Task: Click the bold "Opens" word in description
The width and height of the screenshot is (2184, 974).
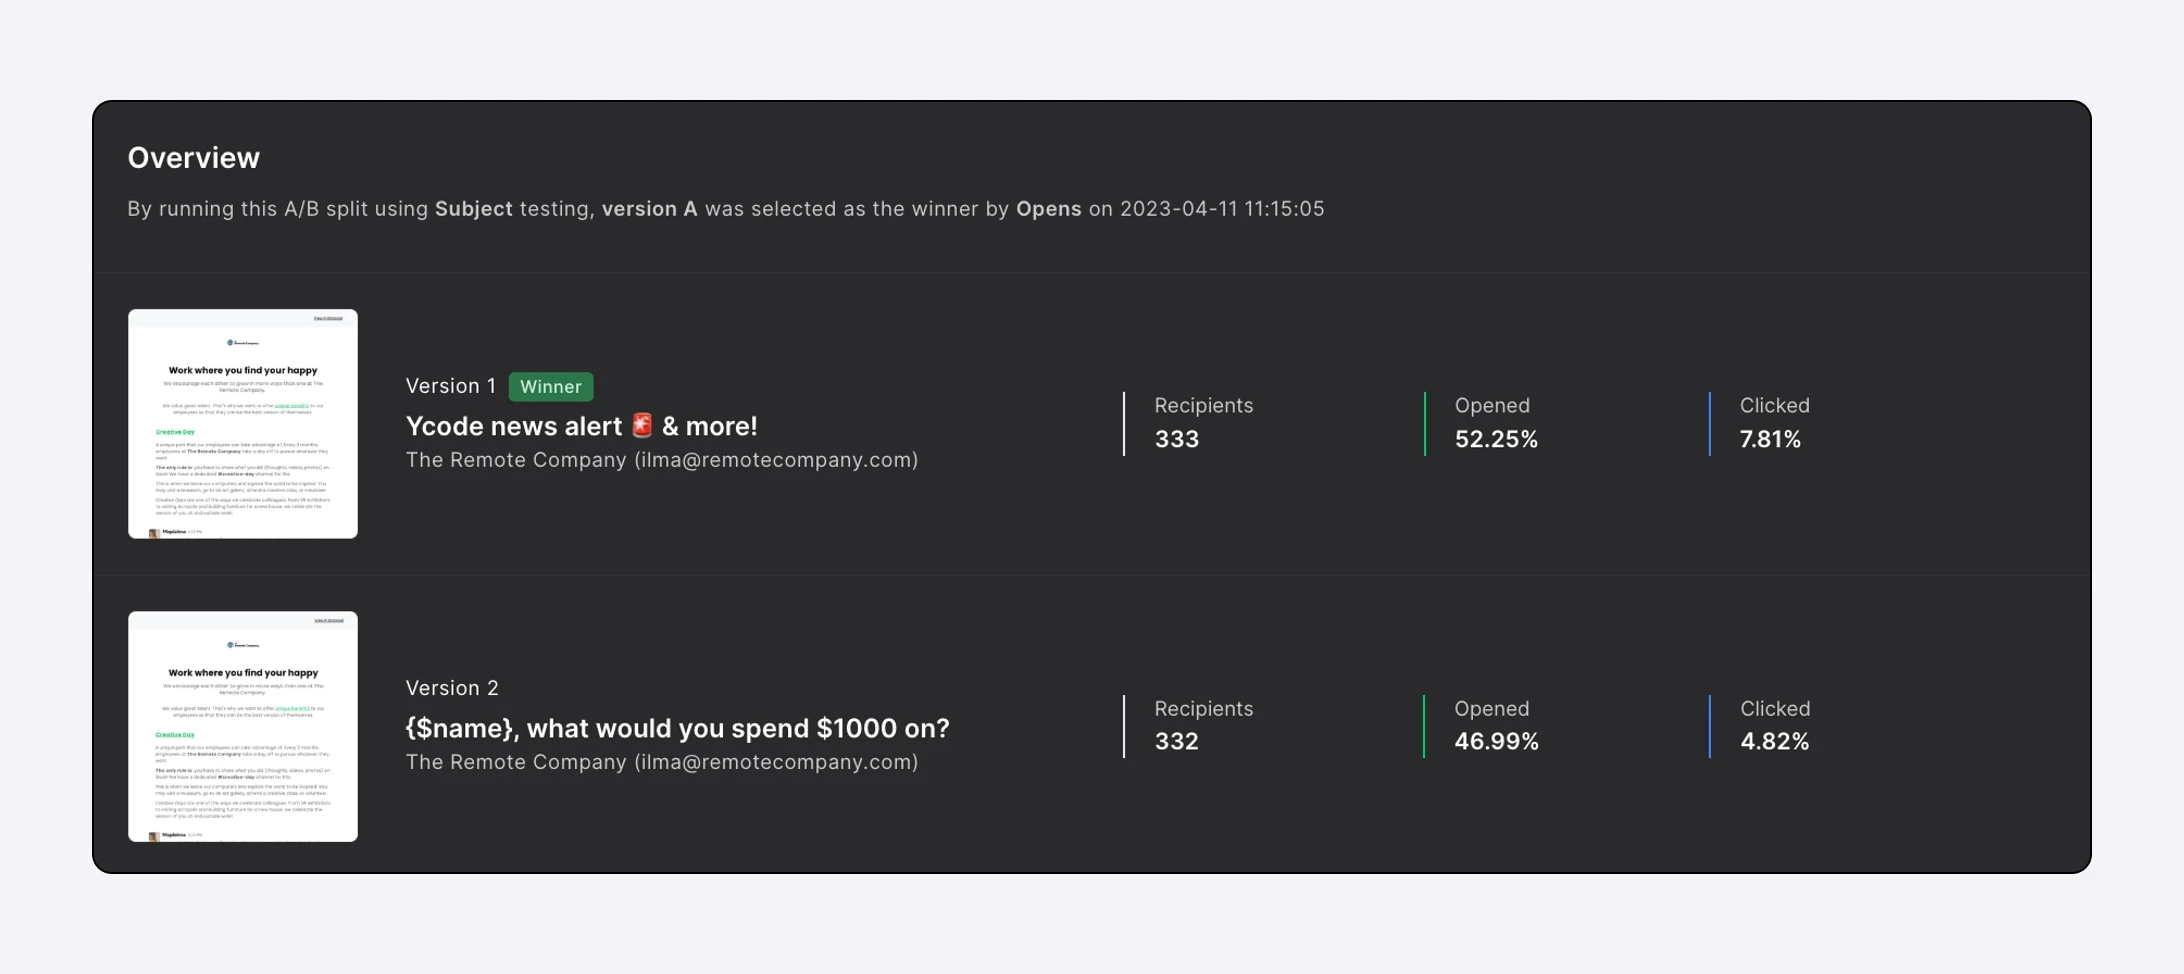Action: 1048,209
